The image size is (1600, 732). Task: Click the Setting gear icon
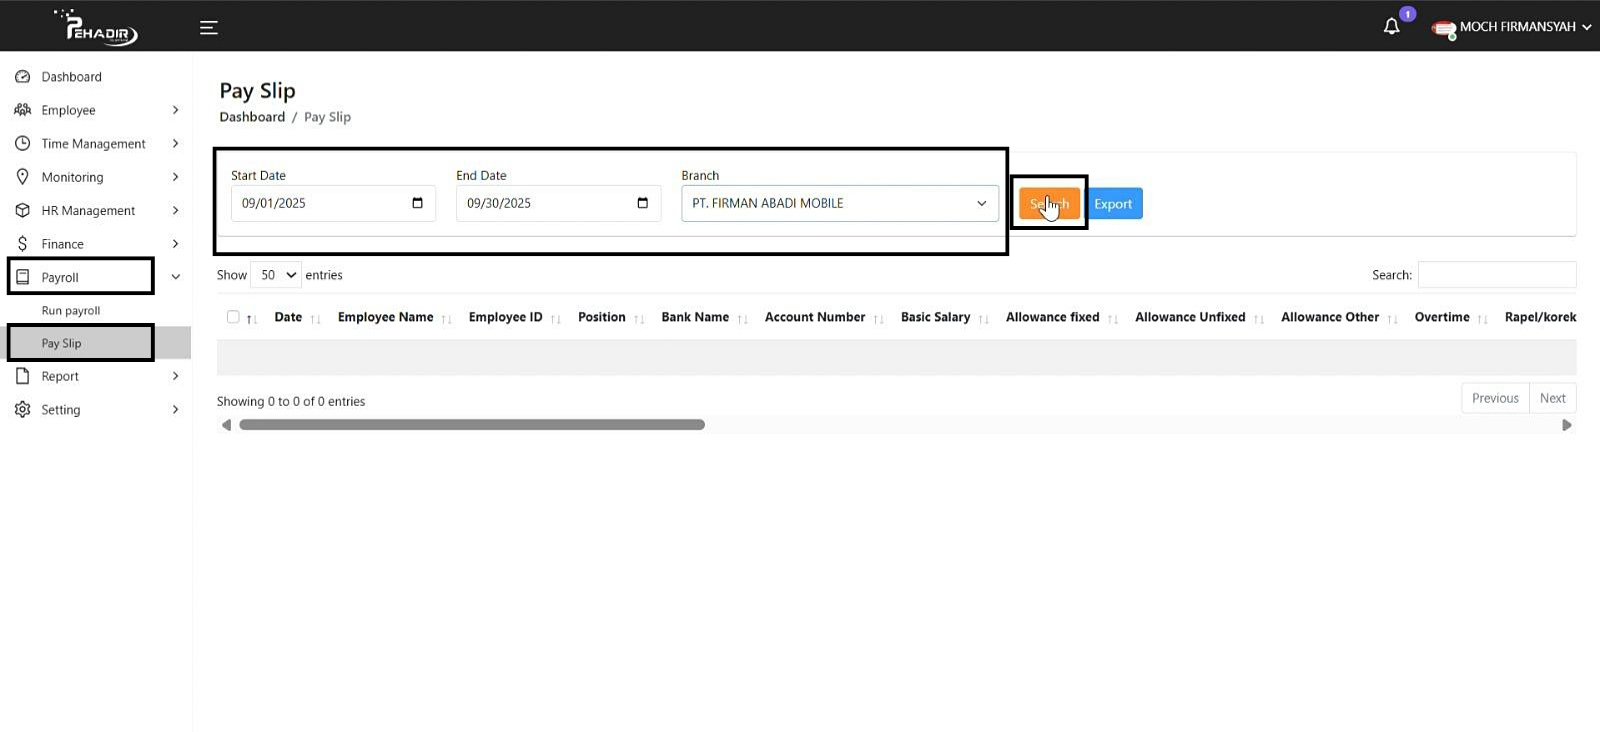pos(23,410)
